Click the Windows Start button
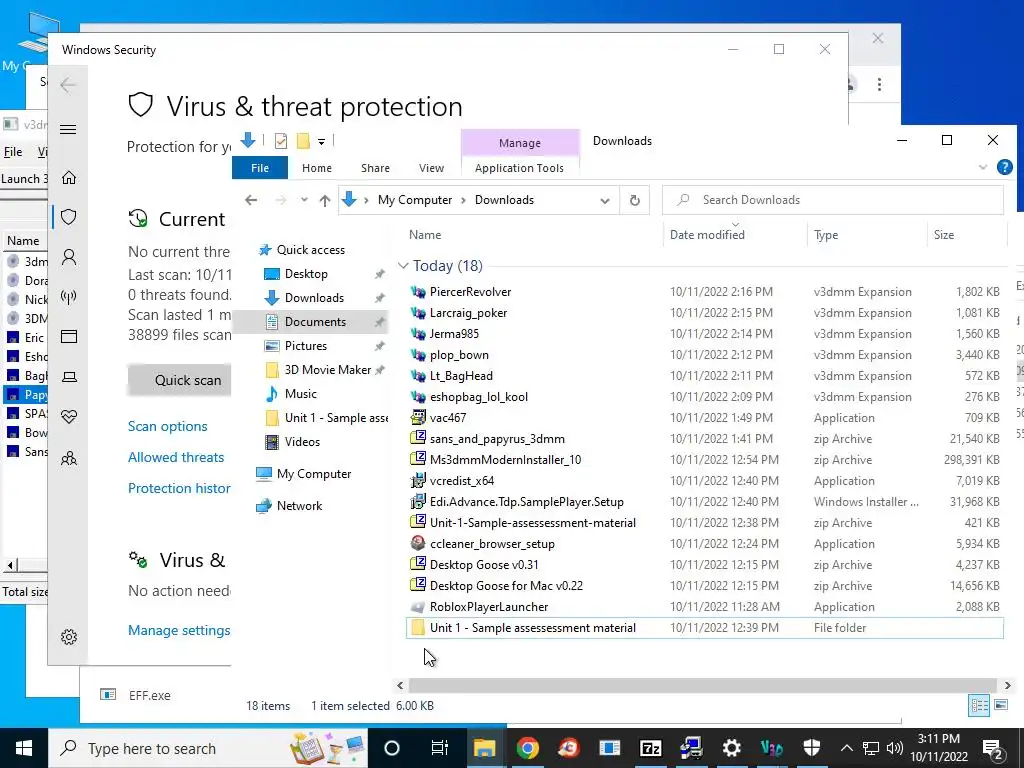1024x768 pixels. (24, 748)
